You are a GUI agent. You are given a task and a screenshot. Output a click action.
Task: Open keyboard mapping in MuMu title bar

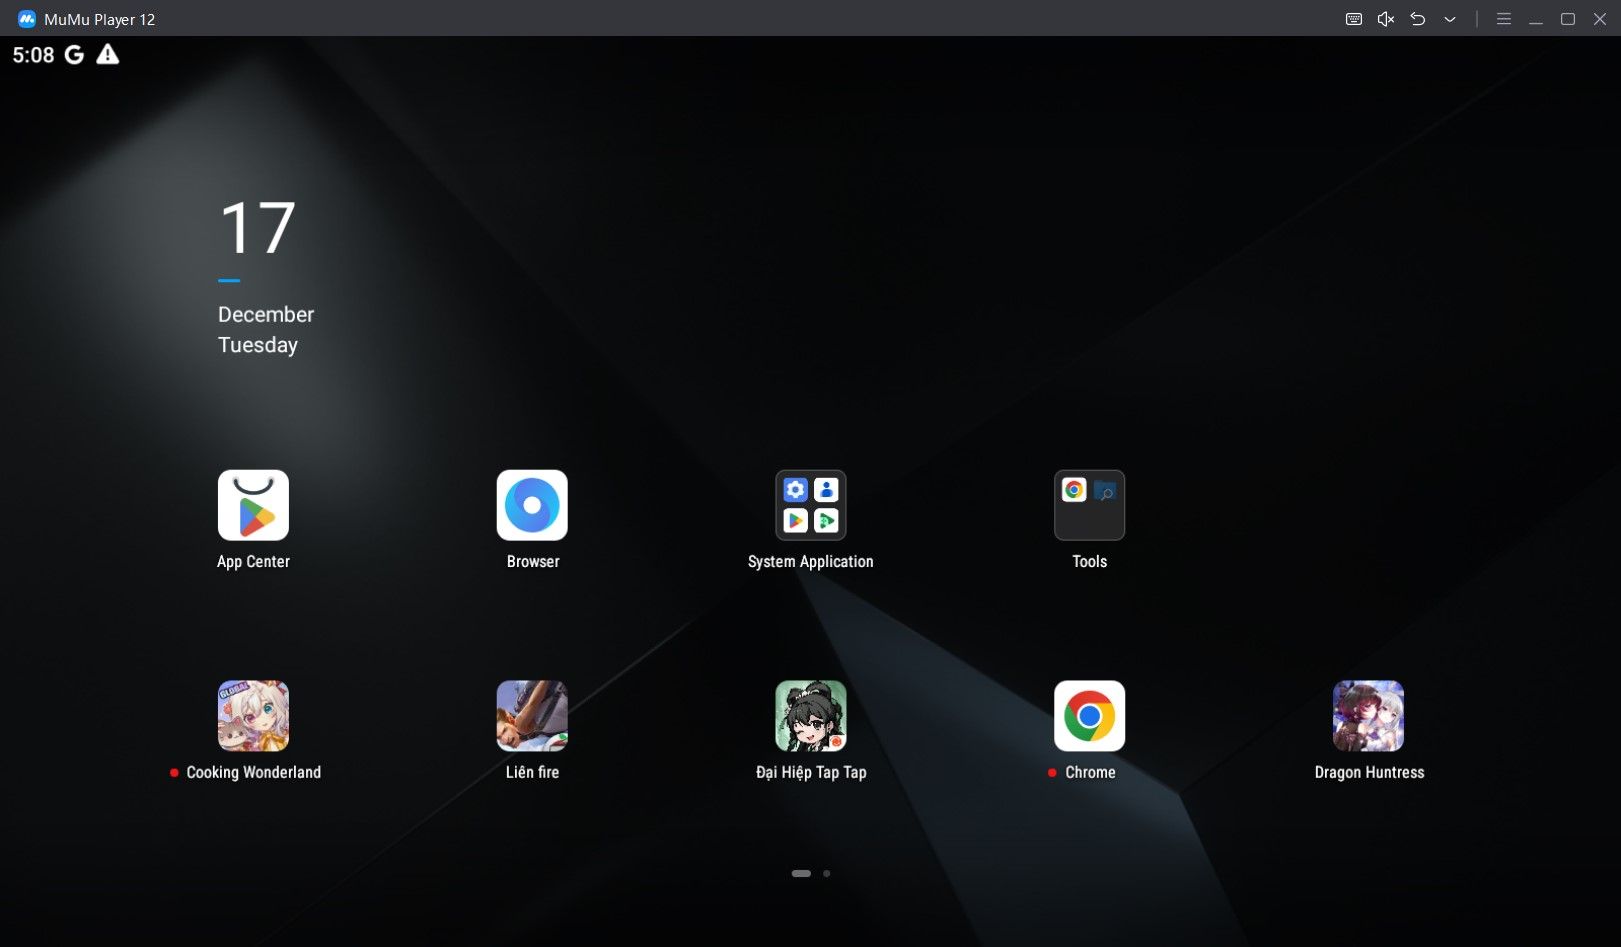[x=1354, y=19]
